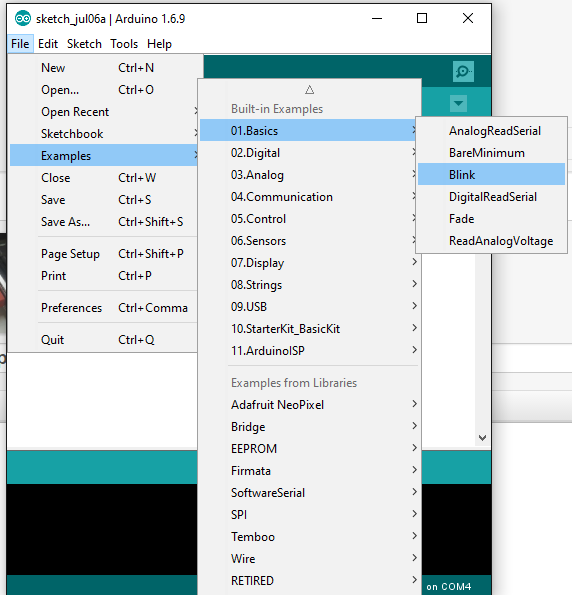Open BareMinimum example sketch
This screenshot has width=572, height=595.
(x=492, y=153)
